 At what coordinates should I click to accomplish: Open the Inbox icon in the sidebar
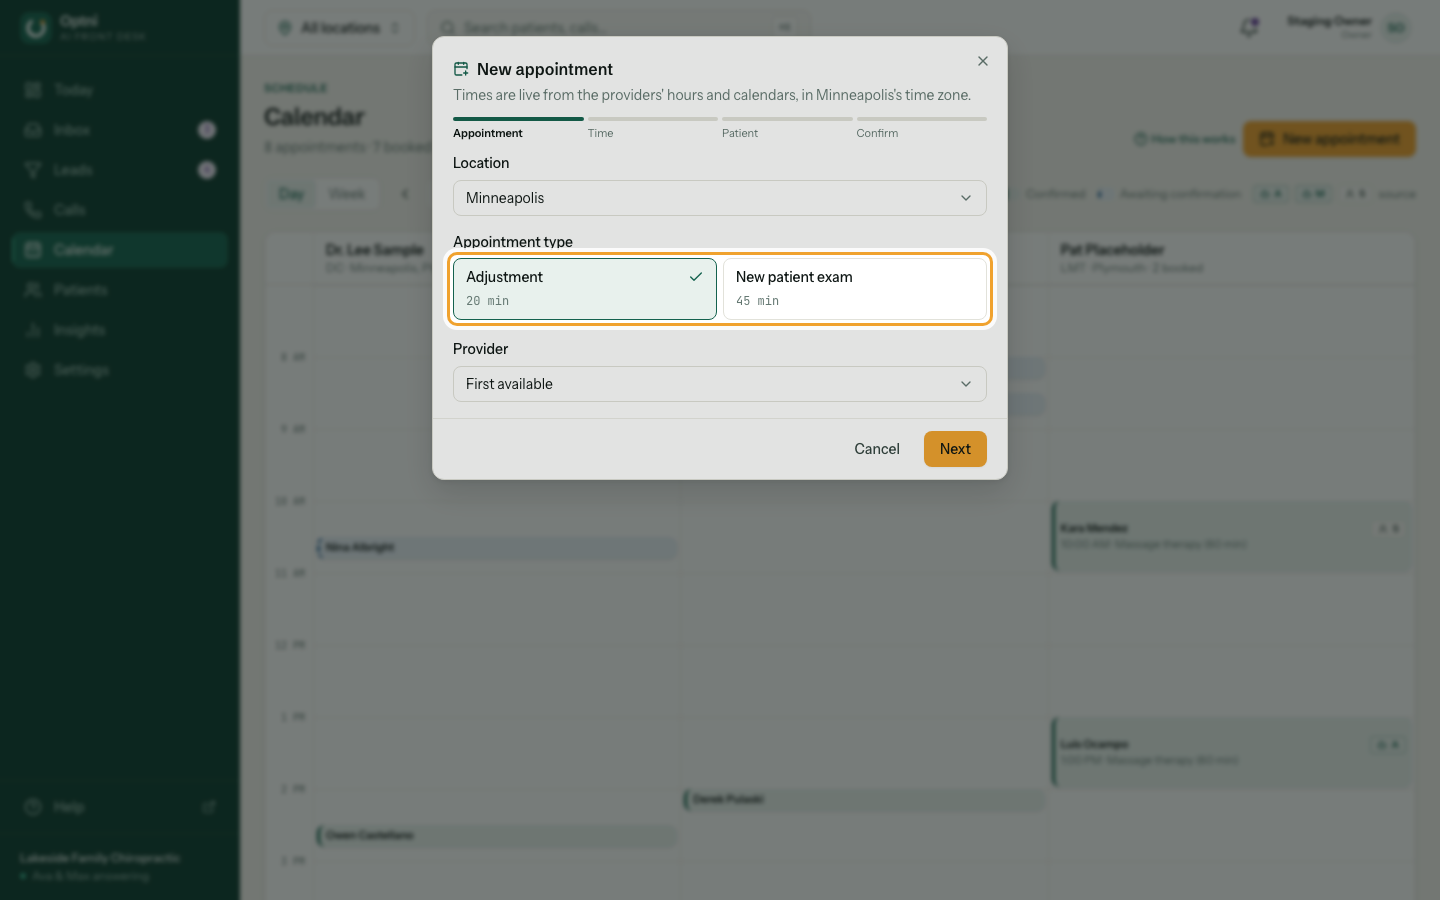(33, 130)
